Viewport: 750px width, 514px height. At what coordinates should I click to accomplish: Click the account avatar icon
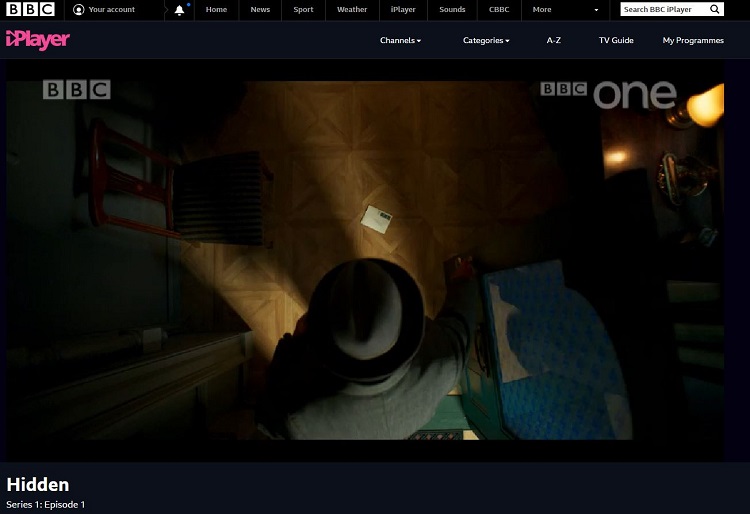(x=78, y=10)
